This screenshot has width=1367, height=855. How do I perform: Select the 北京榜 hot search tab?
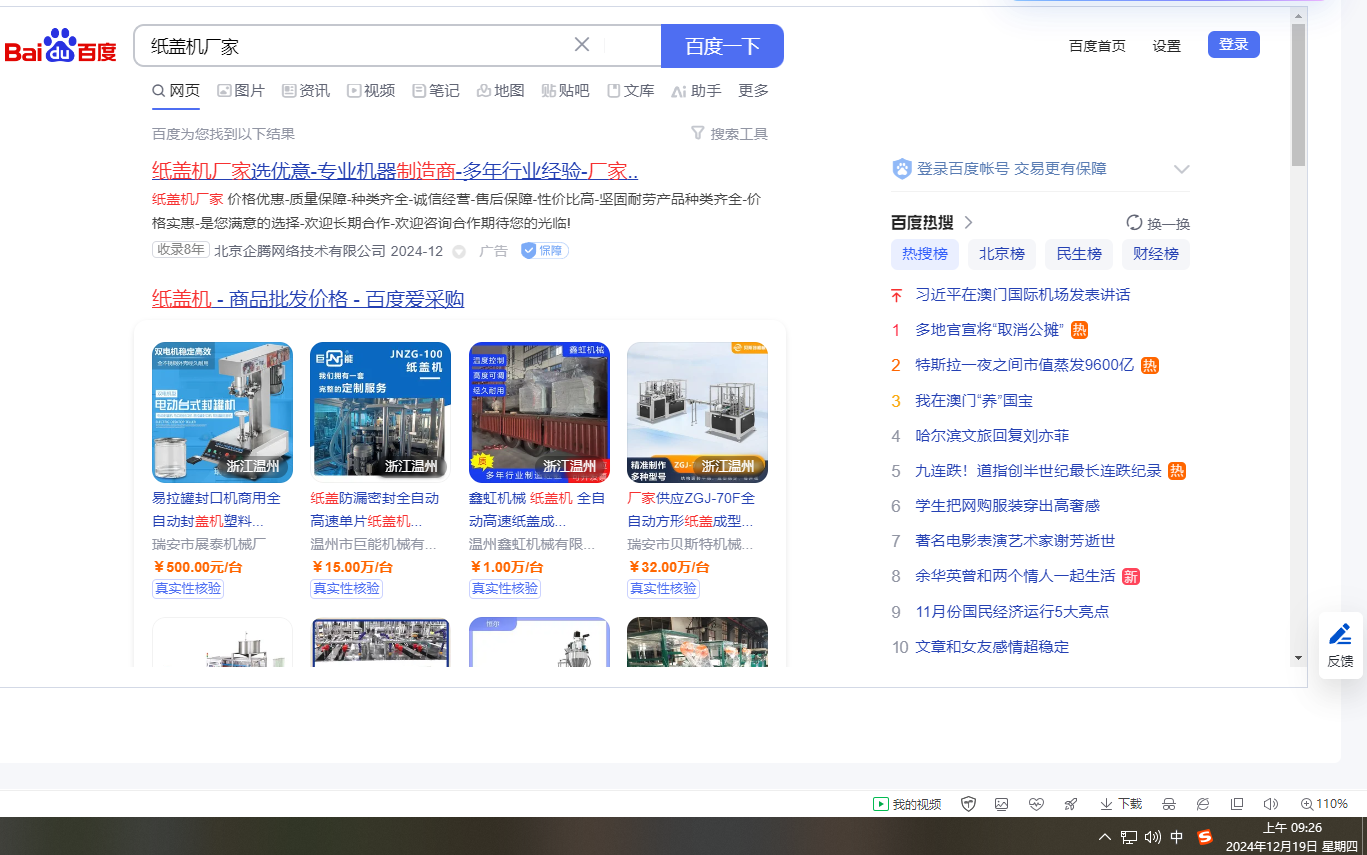1002,254
